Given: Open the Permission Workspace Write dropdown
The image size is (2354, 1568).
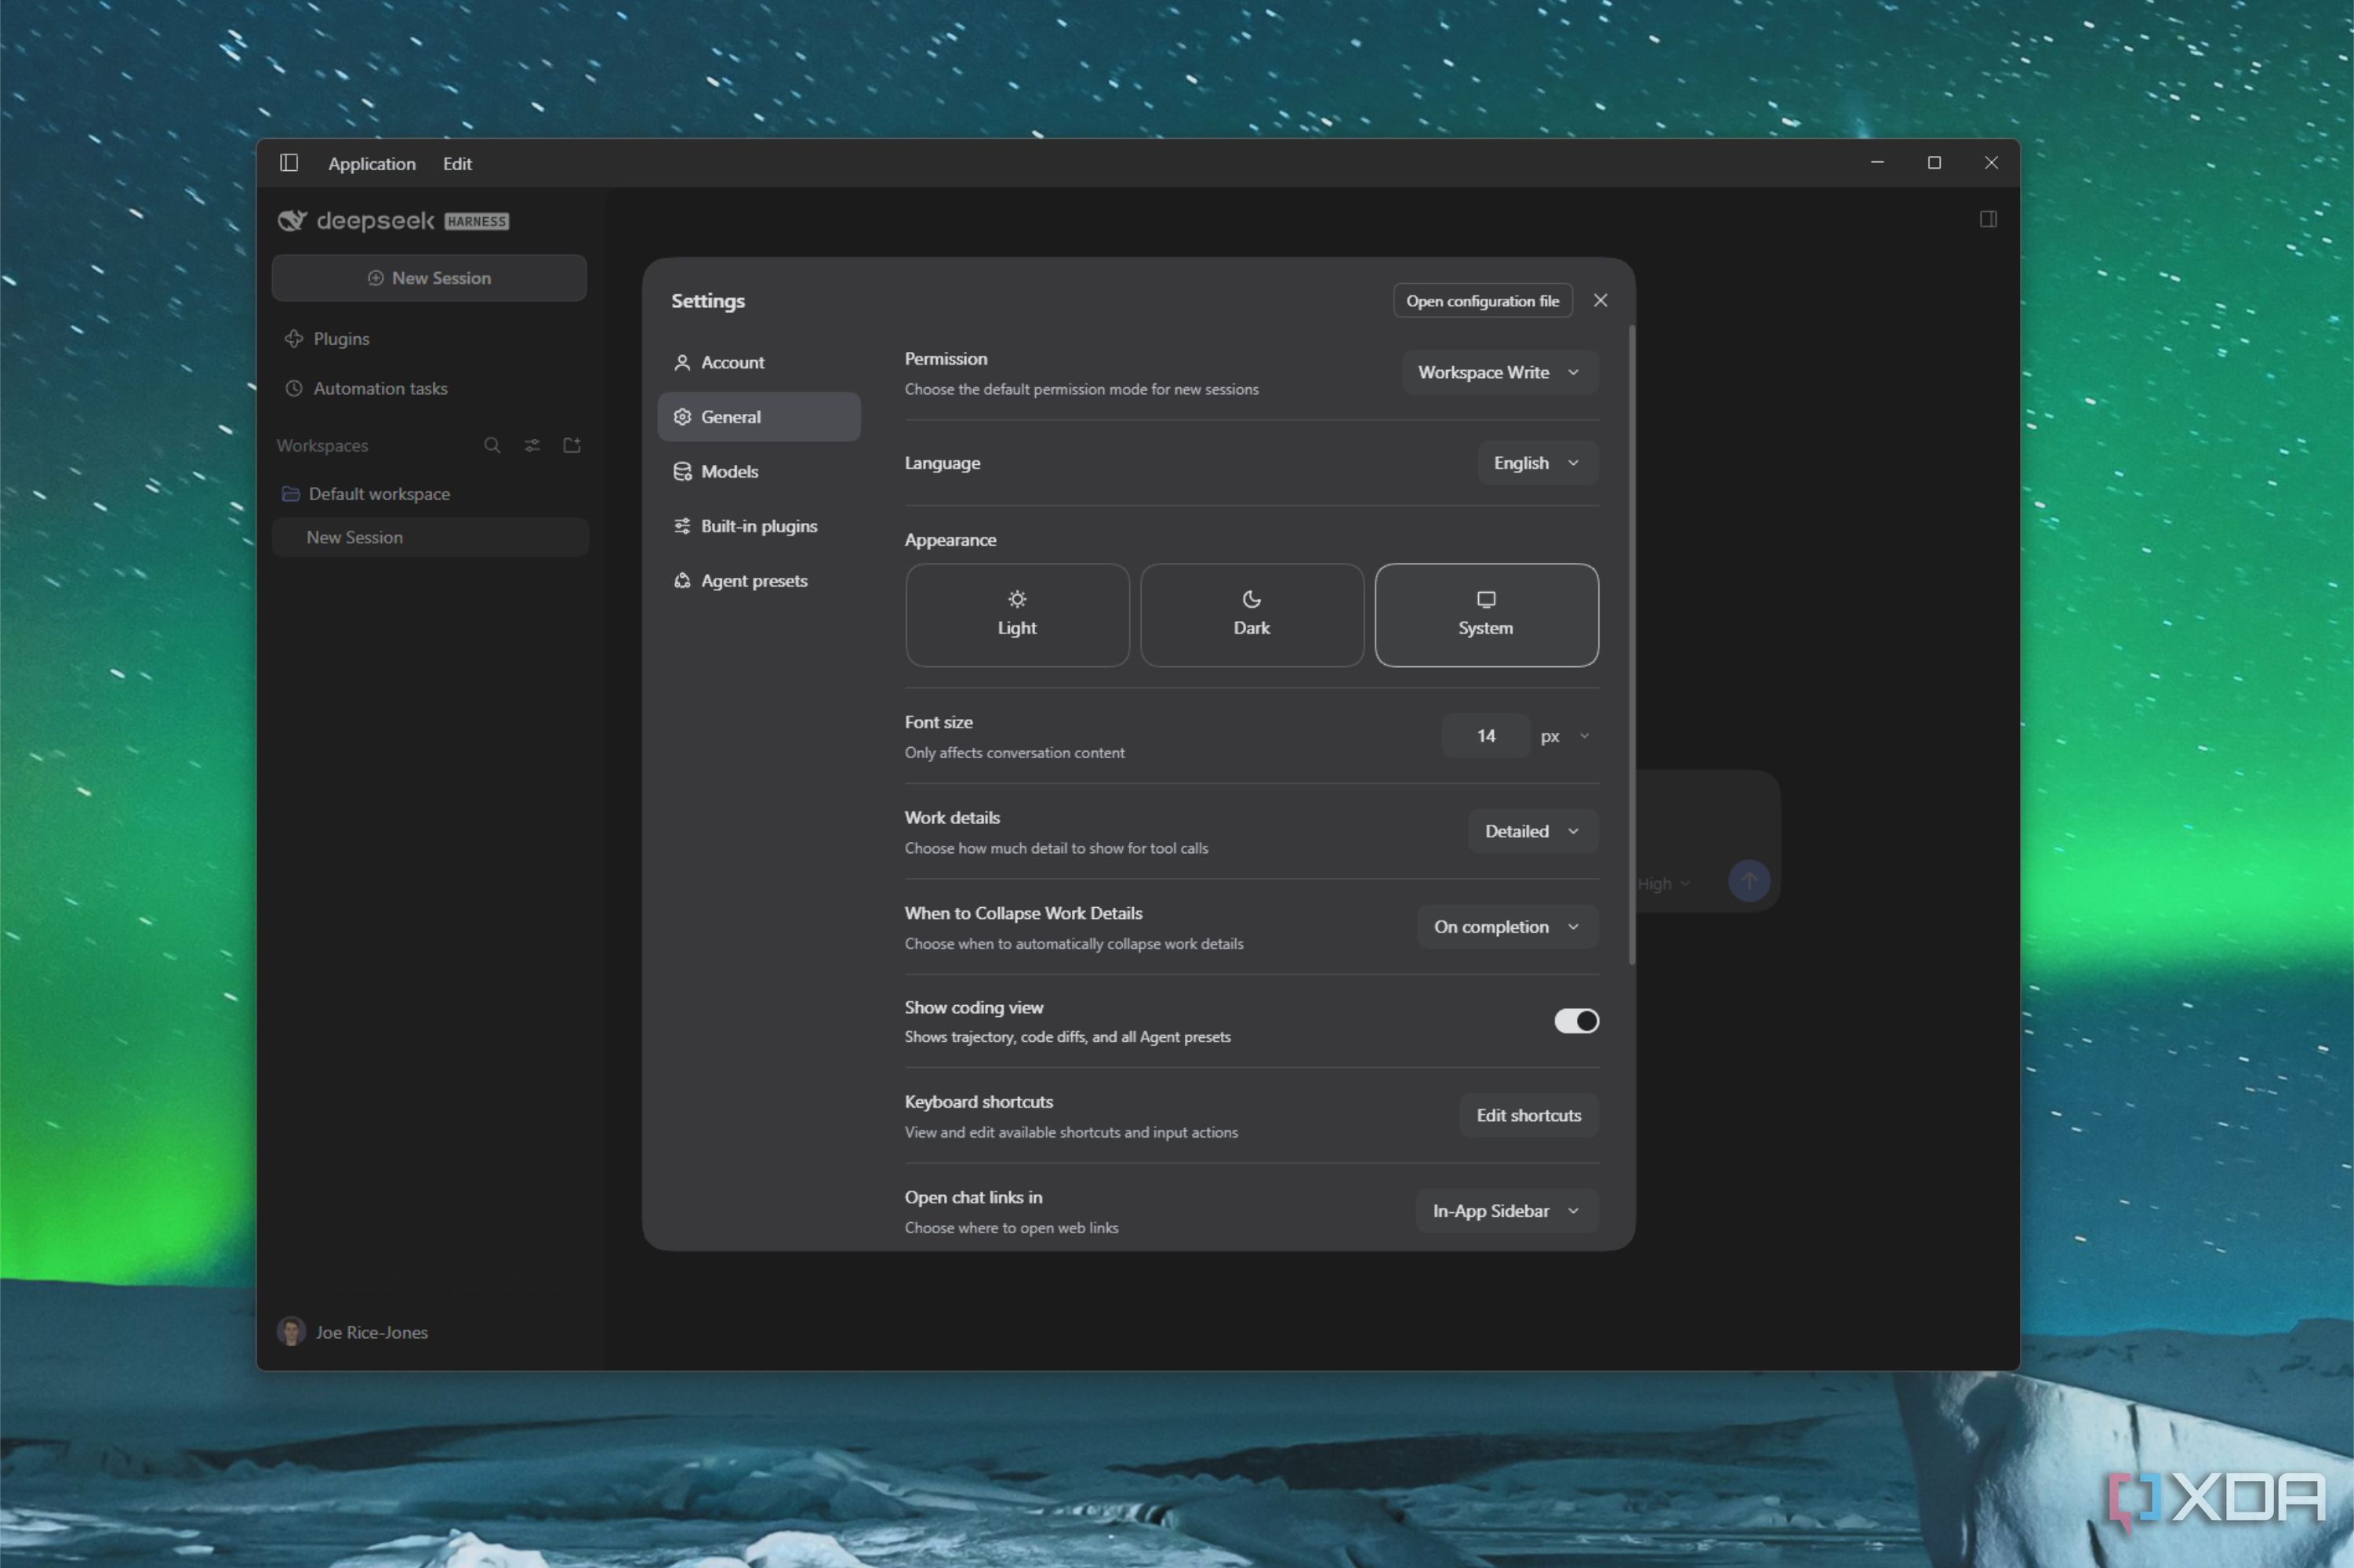Looking at the screenshot, I should click(1499, 372).
